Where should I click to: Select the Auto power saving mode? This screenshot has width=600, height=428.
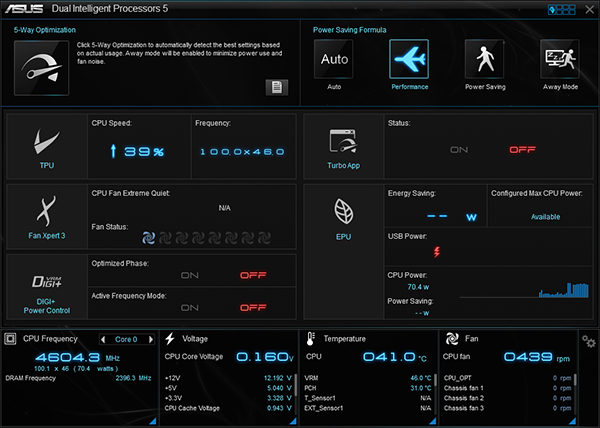pos(334,59)
